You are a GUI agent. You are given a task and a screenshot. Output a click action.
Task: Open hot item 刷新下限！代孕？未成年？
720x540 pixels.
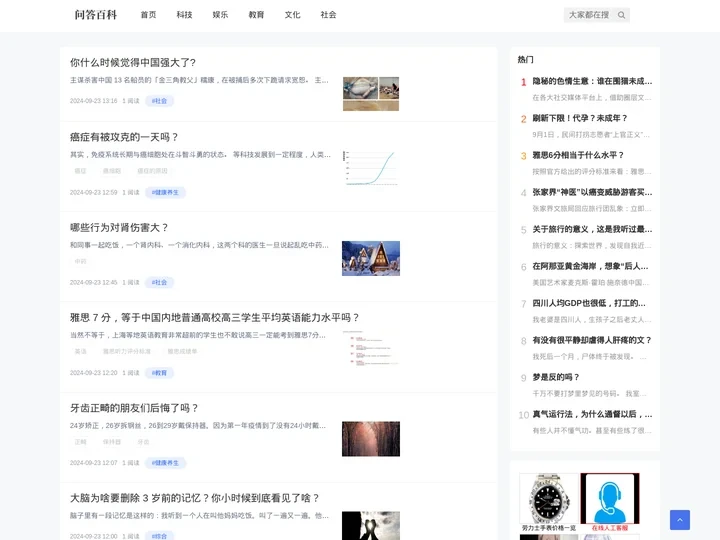coord(580,118)
